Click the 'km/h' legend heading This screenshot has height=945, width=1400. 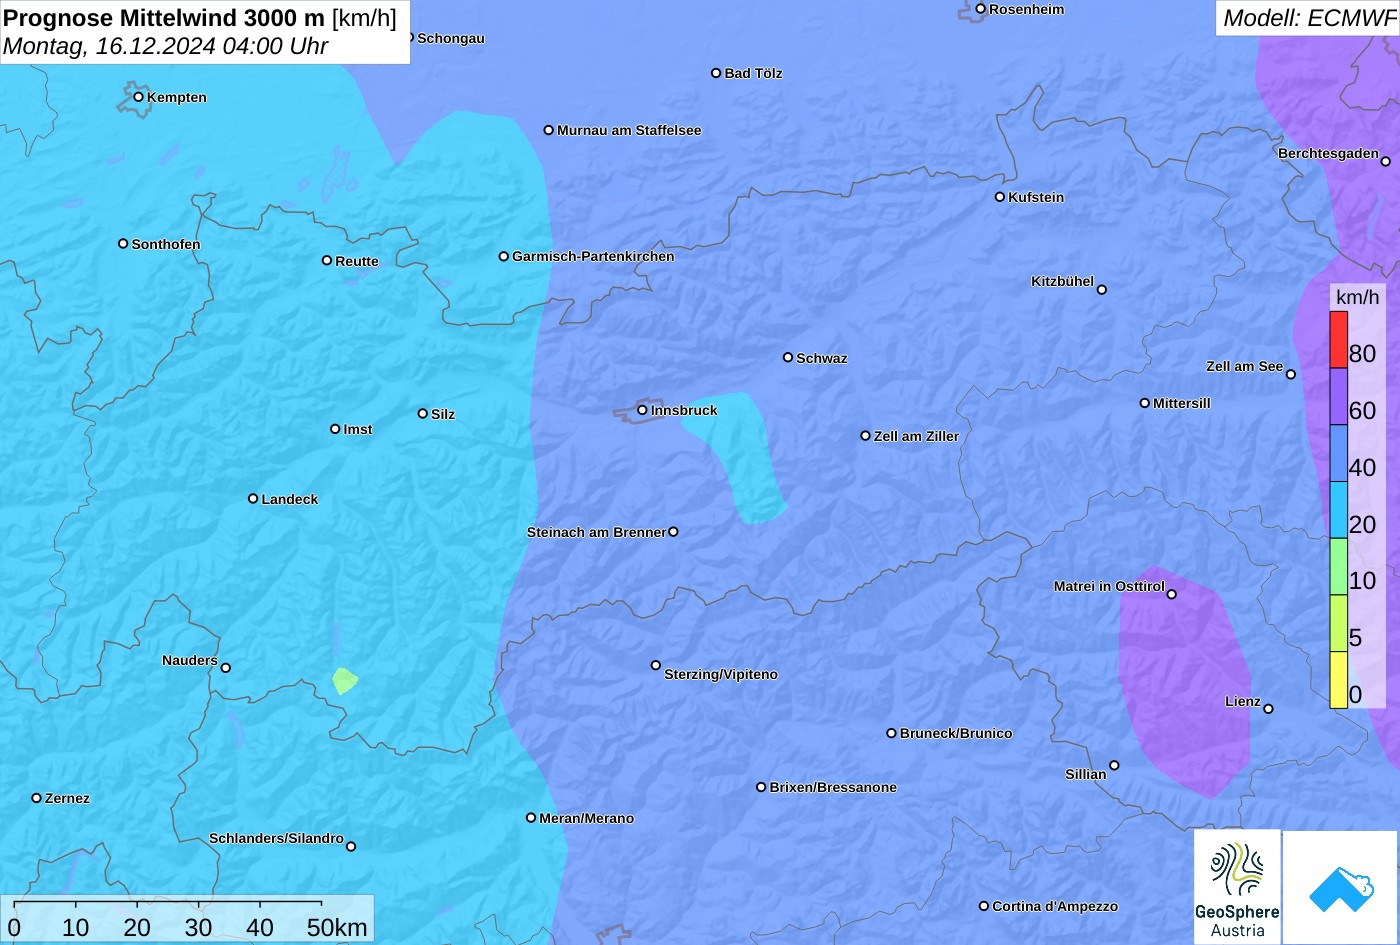1357,297
